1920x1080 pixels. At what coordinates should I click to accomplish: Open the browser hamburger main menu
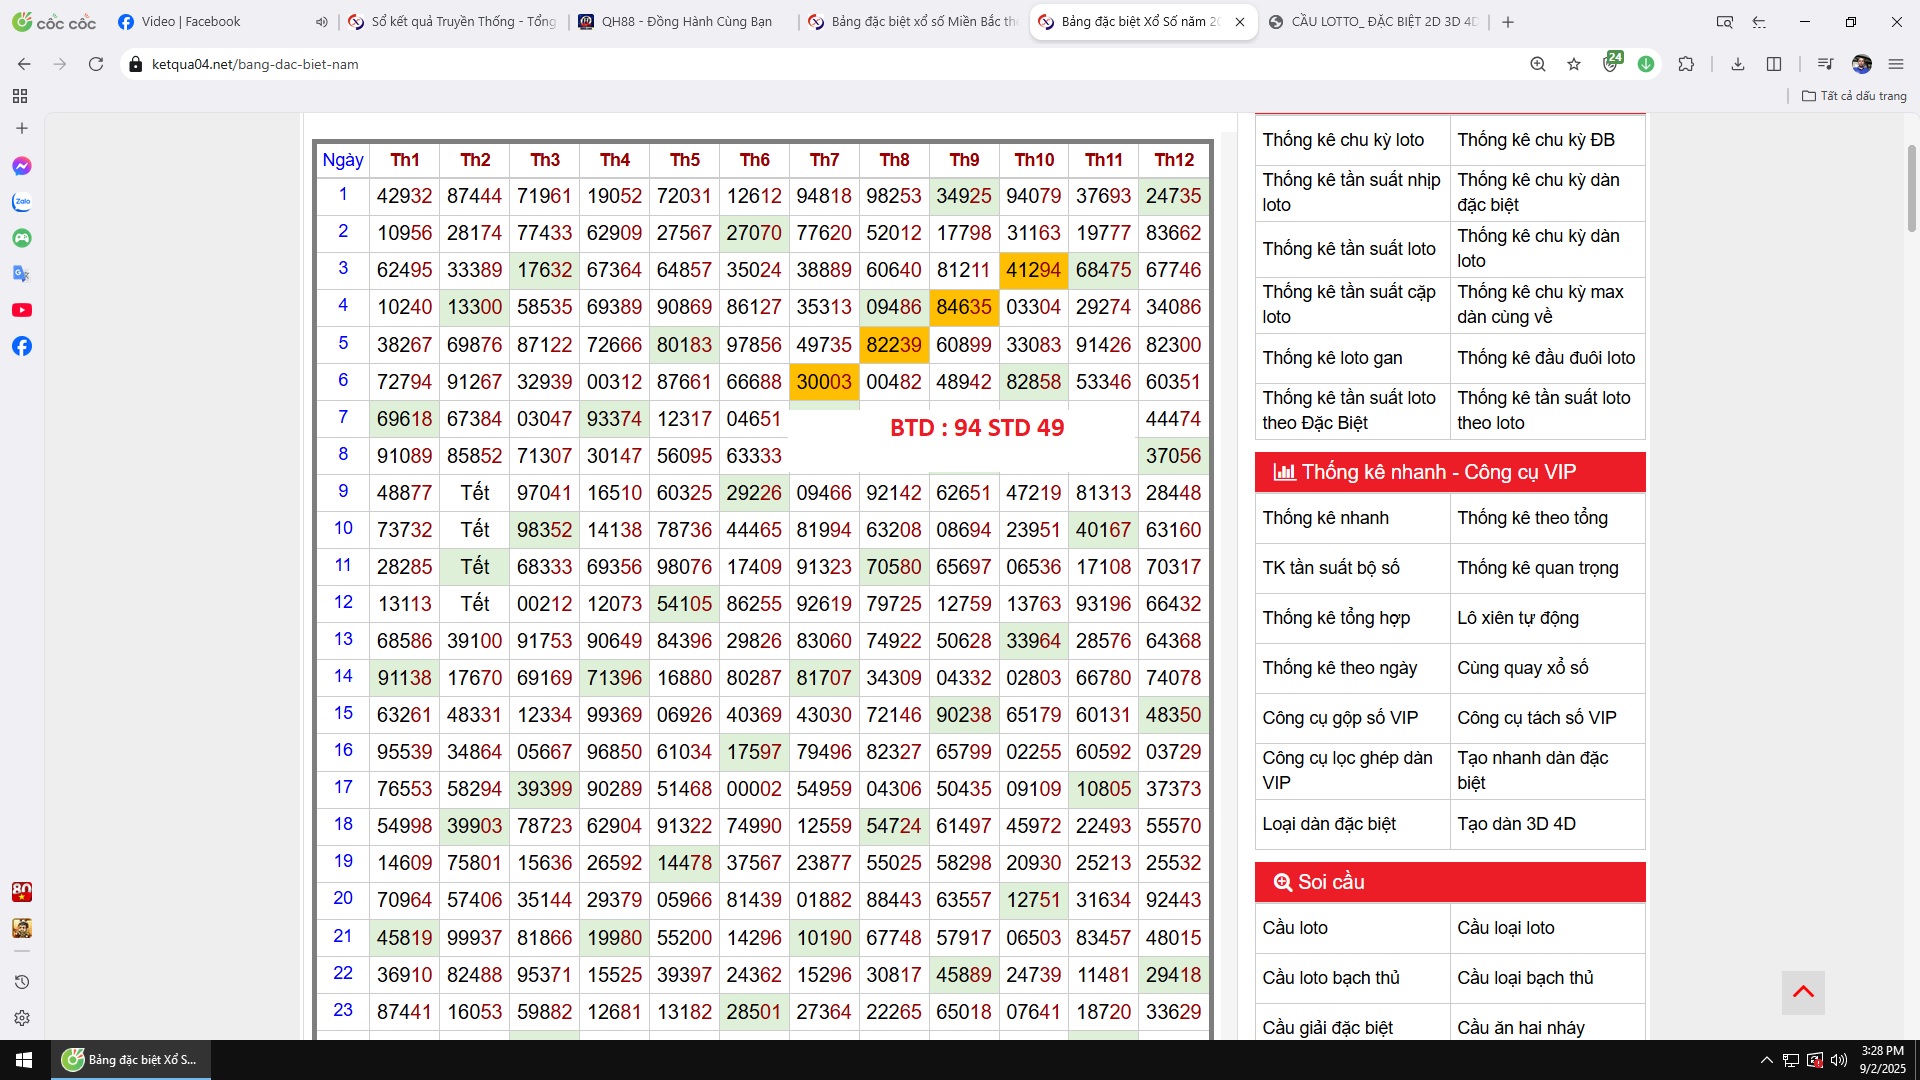click(1896, 64)
